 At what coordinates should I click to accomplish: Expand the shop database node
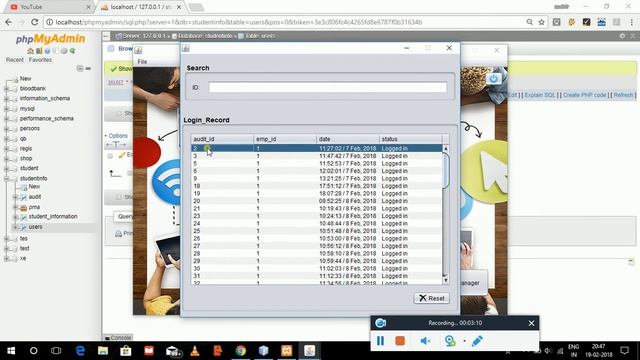click(x=6, y=158)
